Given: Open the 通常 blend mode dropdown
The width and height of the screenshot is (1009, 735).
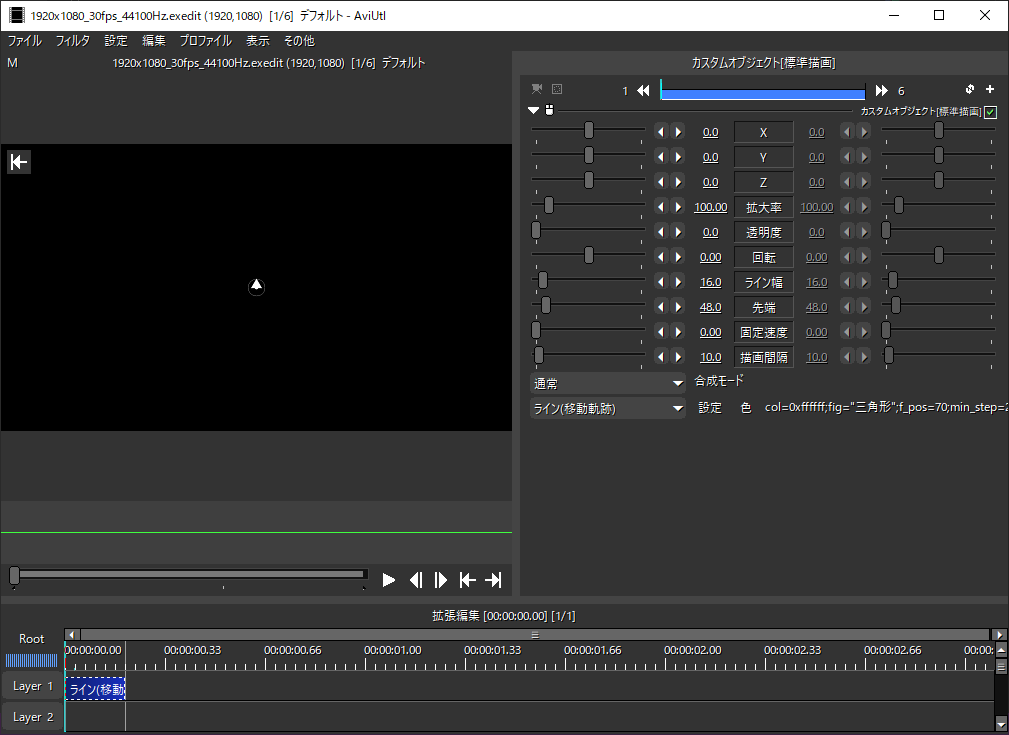Looking at the screenshot, I should (x=607, y=384).
